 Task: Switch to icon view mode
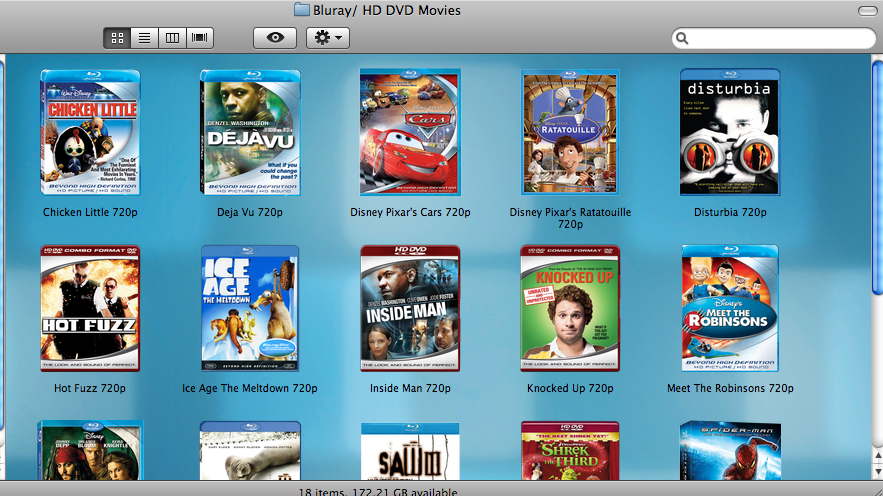(117, 38)
